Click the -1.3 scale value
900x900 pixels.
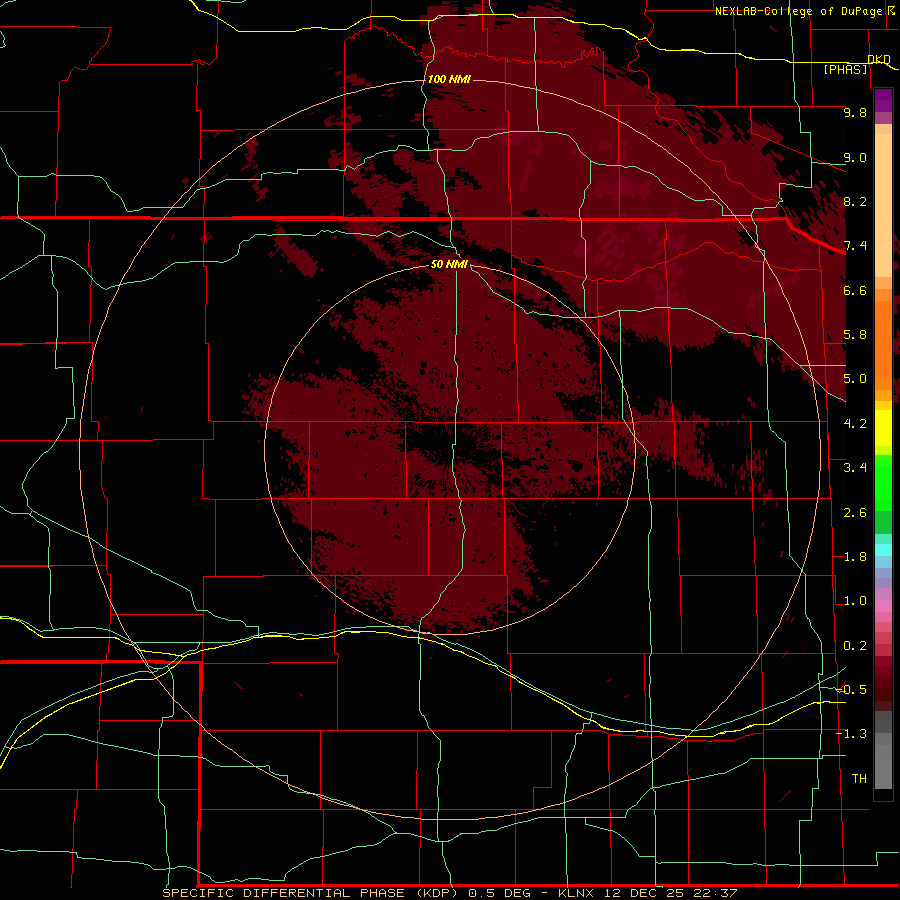pyautogui.click(x=851, y=734)
